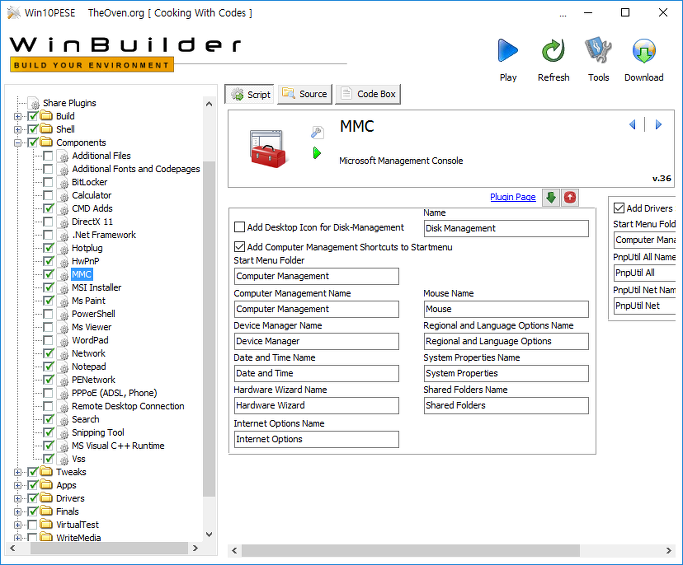Expand the Build tree node
This screenshot has height=565, width=683.
(18, 116)
